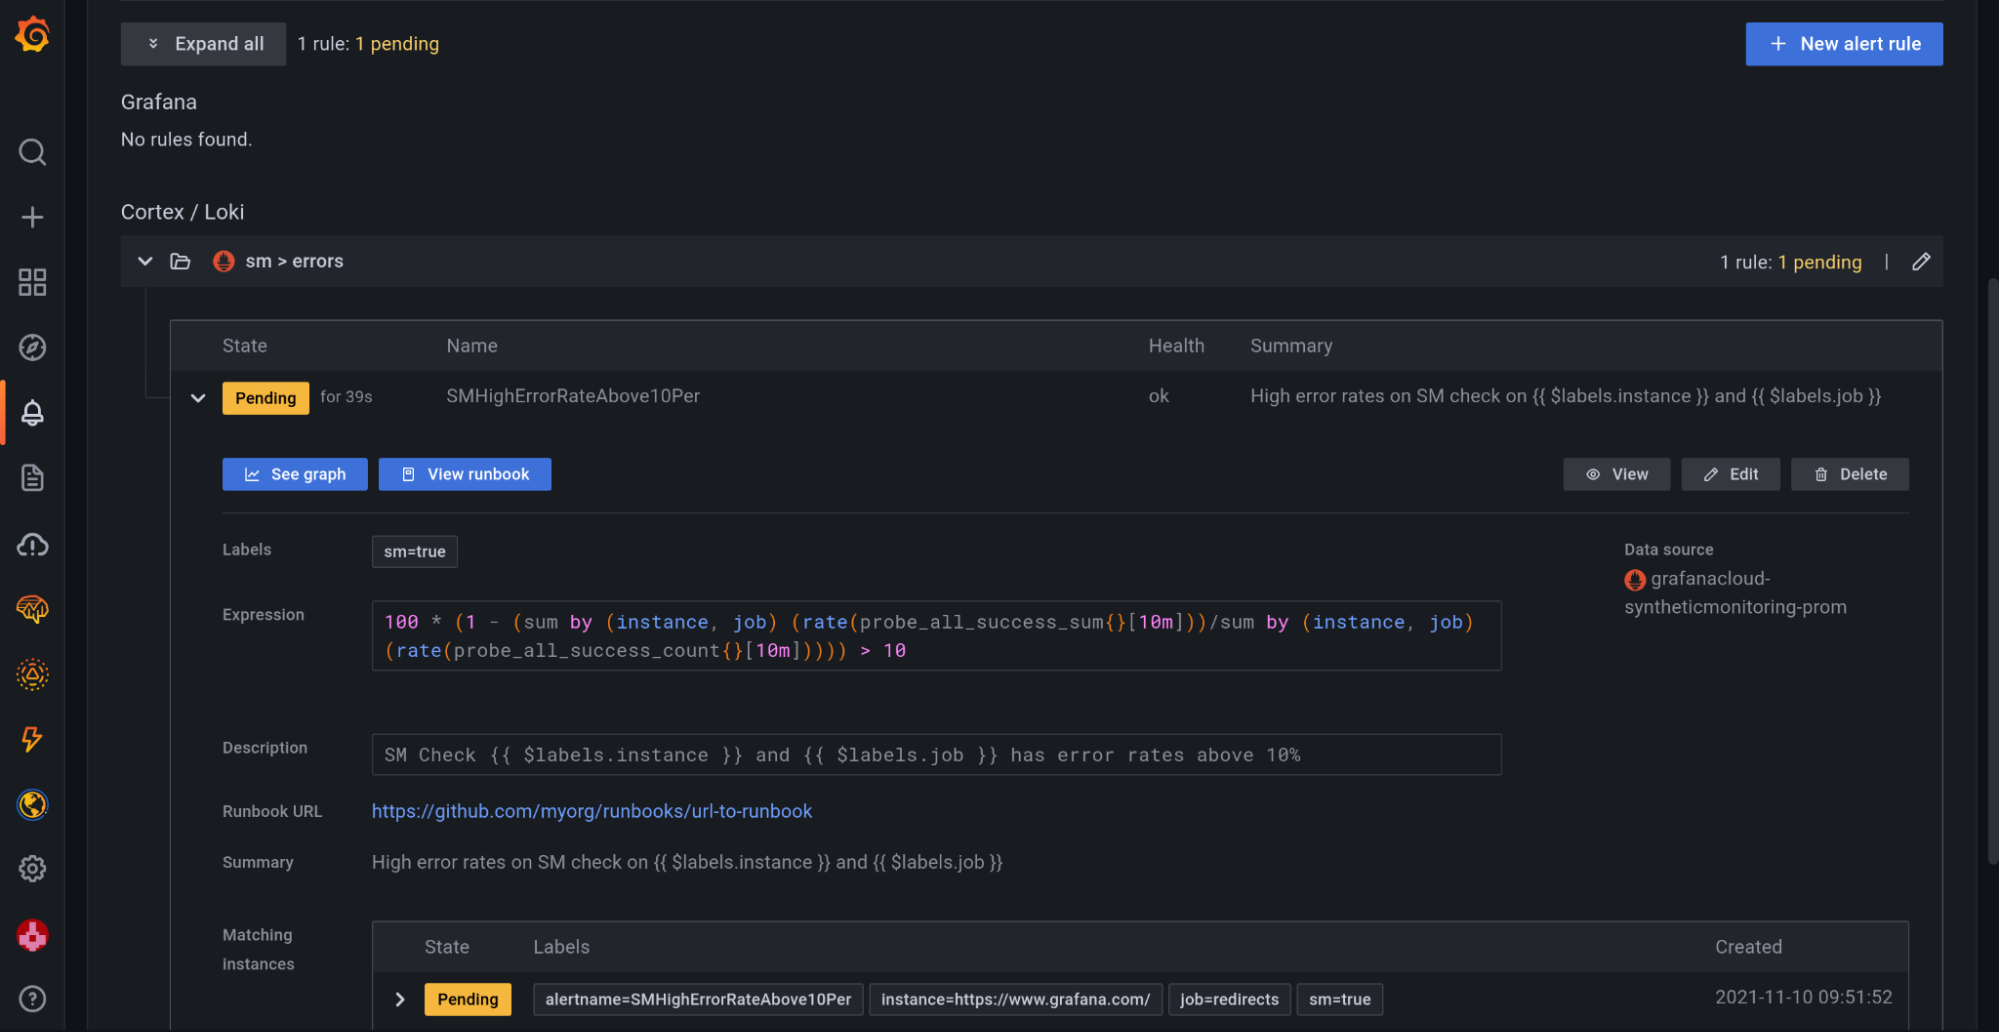Image resolution: width=1999 pixels, height=1032 pixels.
Task: Collapse the sm > errors rule group
Action: pos(145,261)
